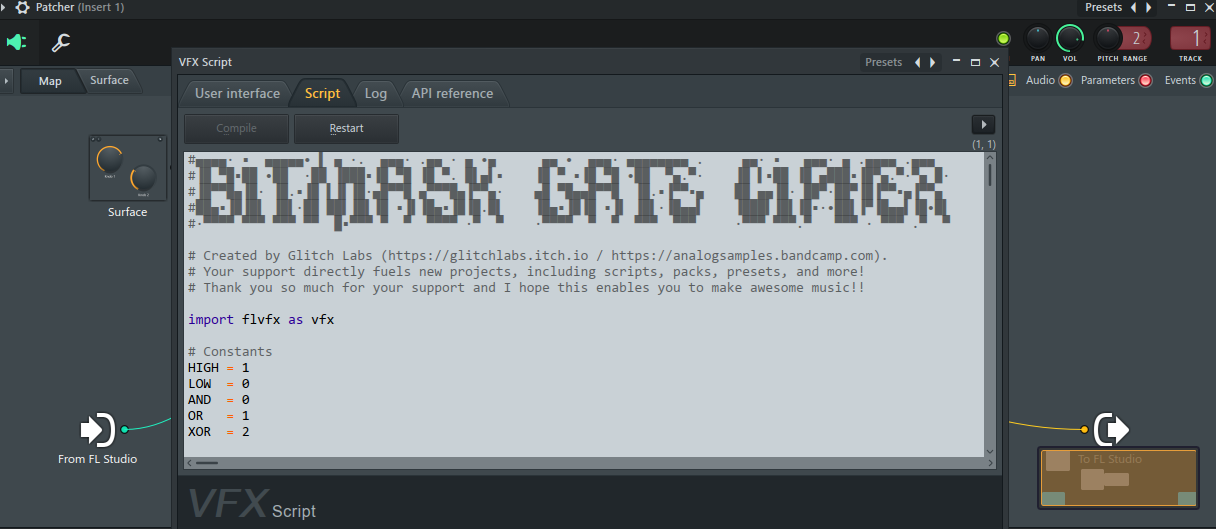Select the Surface module thumbnail
Screen dimensions: 1216x529
click(x=127, y=168)
